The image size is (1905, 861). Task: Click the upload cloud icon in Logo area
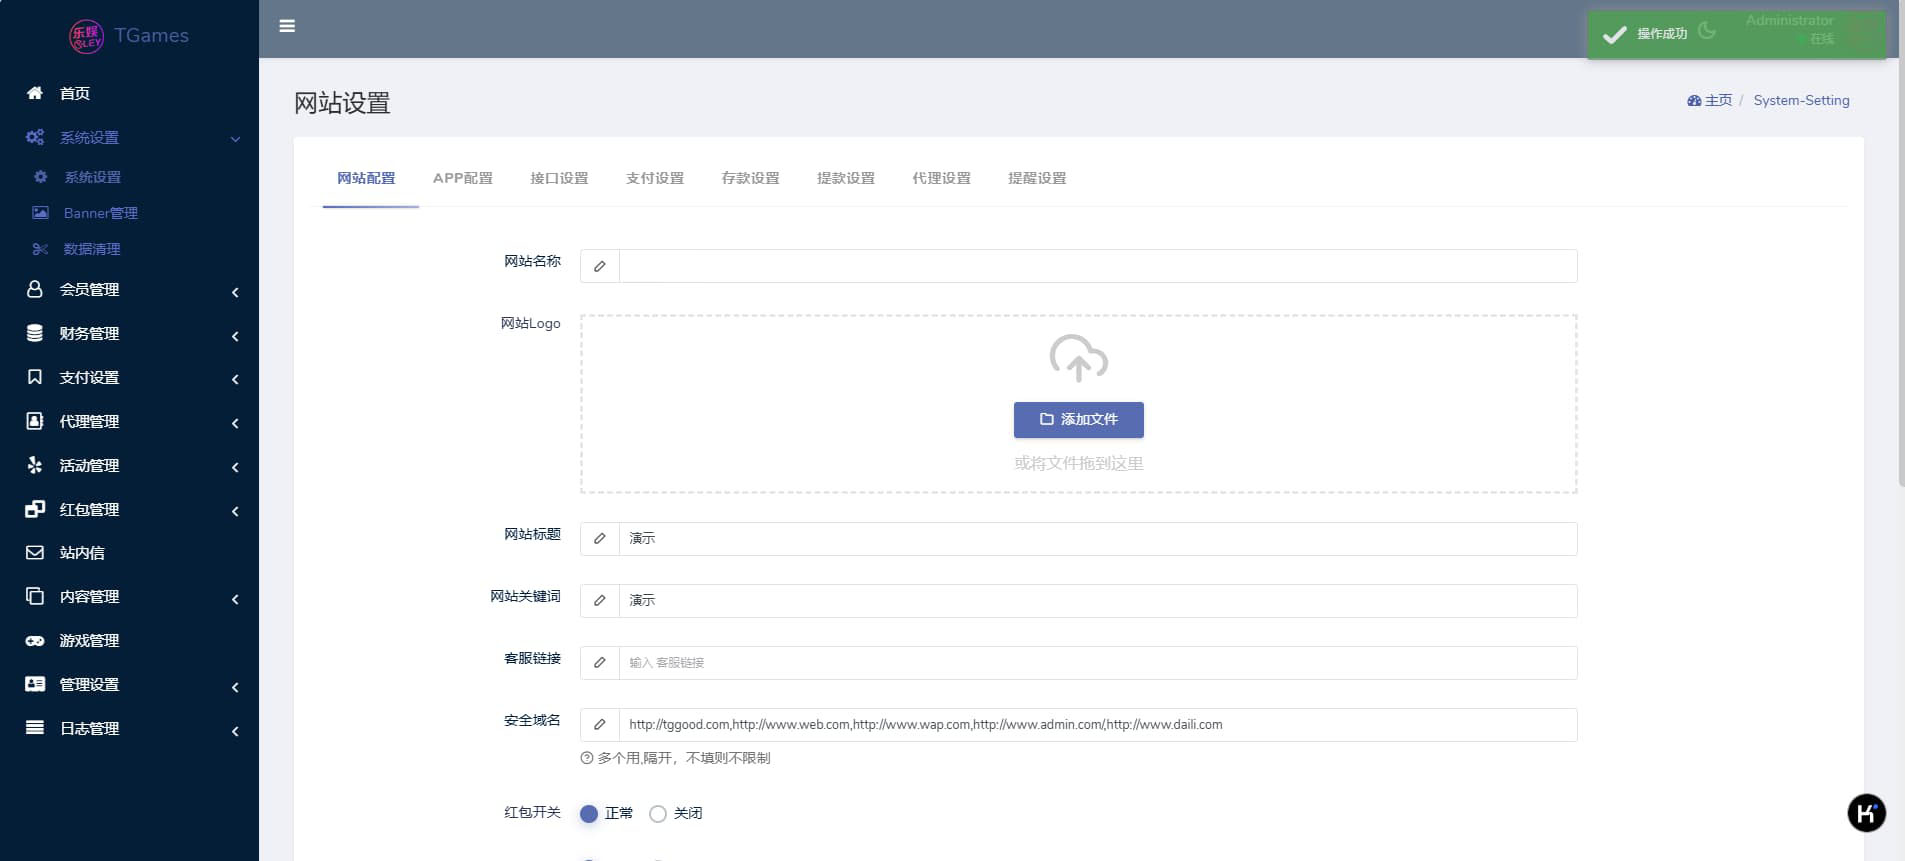coord(1078,358)
